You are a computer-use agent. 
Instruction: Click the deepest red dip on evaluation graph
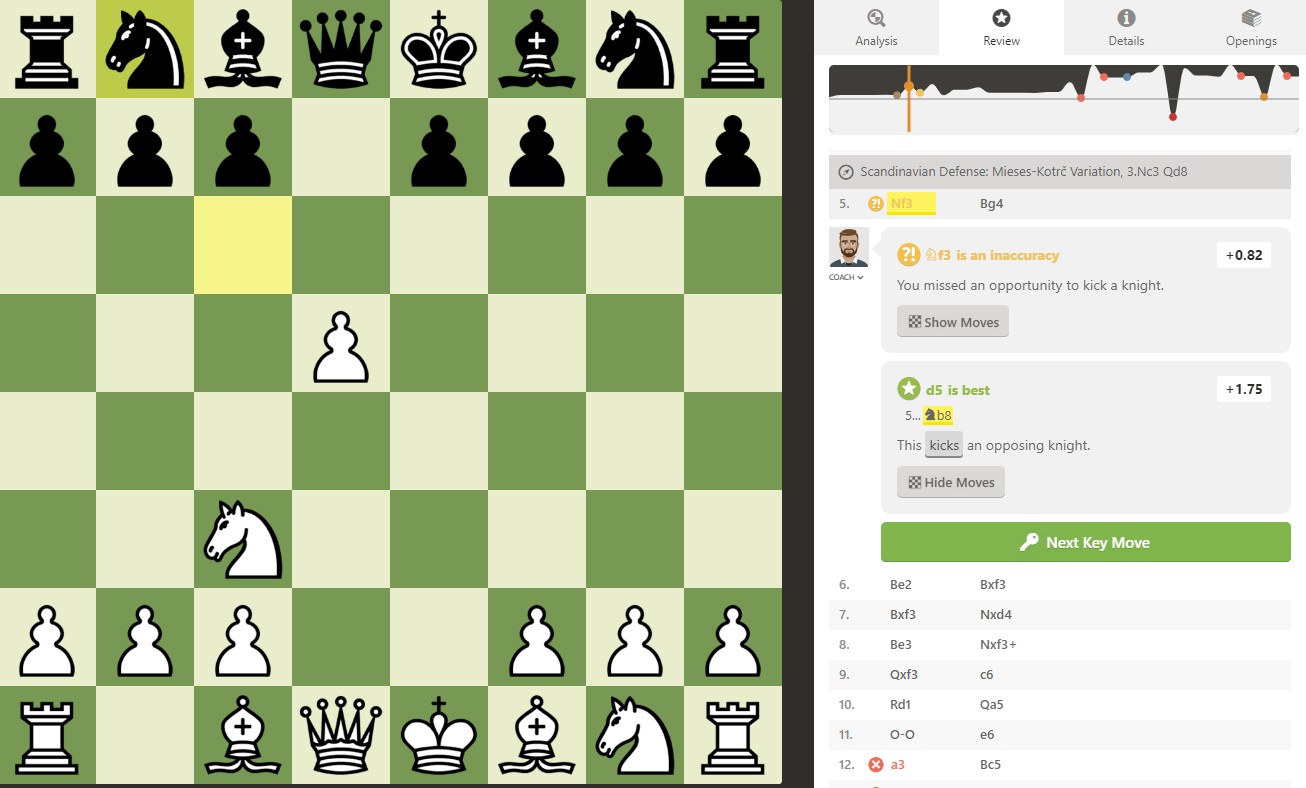coord(1173,117)
